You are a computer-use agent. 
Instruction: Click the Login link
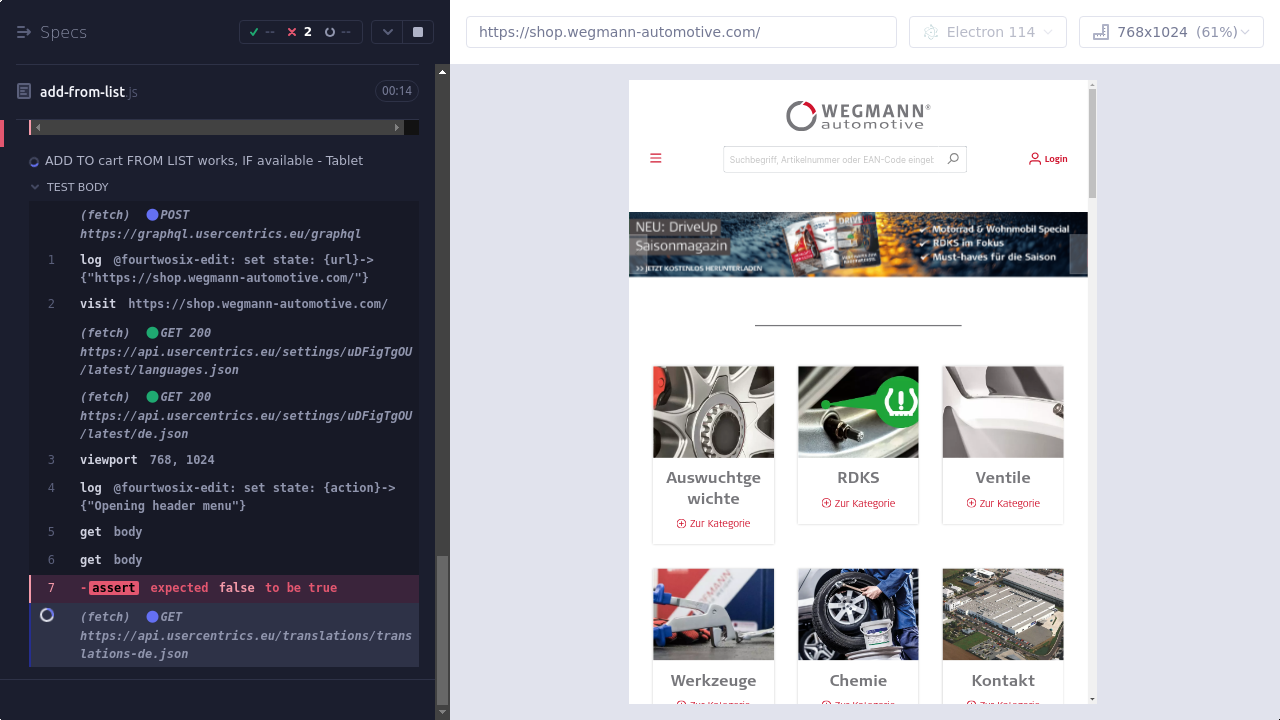coord(1048,158)
